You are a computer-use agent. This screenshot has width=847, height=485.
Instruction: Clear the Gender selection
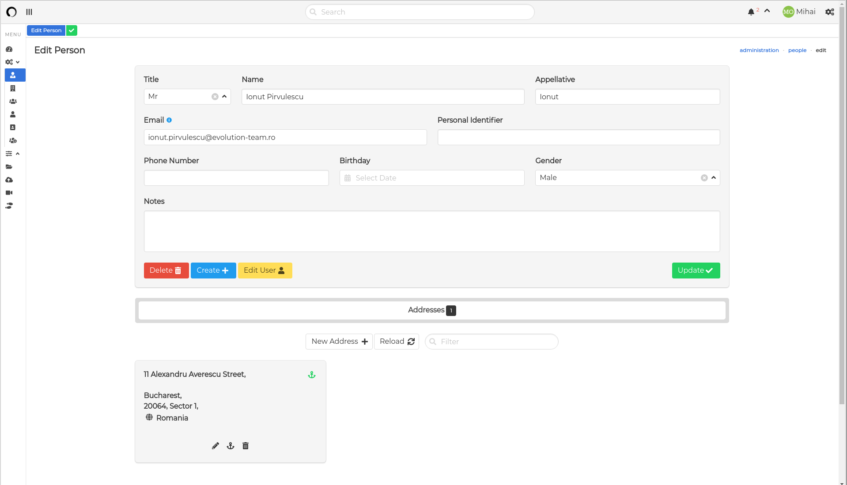point(704,178)
